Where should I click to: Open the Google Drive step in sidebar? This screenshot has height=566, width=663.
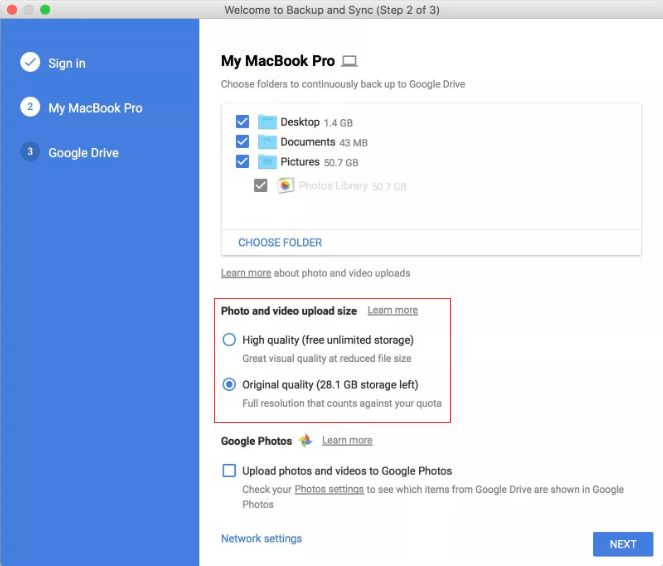(83, 153)
